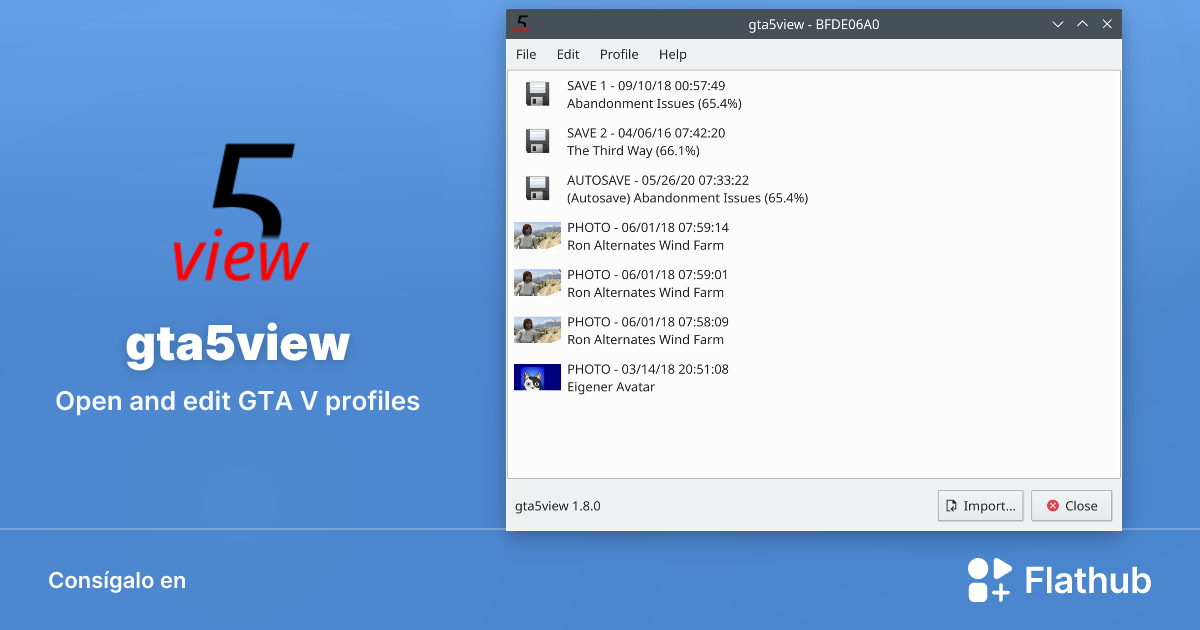The height and width of the screenshot is (630, 1200).
Task: Open the Profile menu
Action: [x=619, y=54]
